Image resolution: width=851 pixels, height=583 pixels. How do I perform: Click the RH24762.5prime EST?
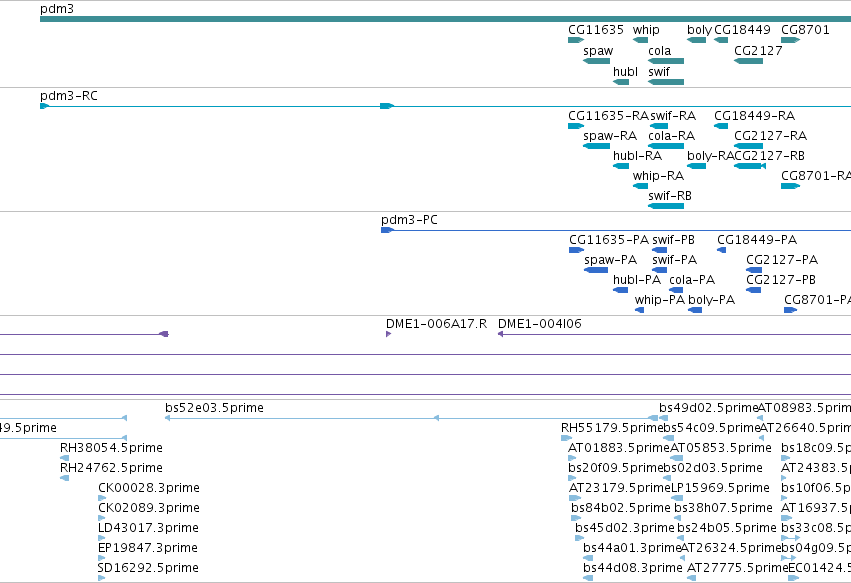pos(65,478)
